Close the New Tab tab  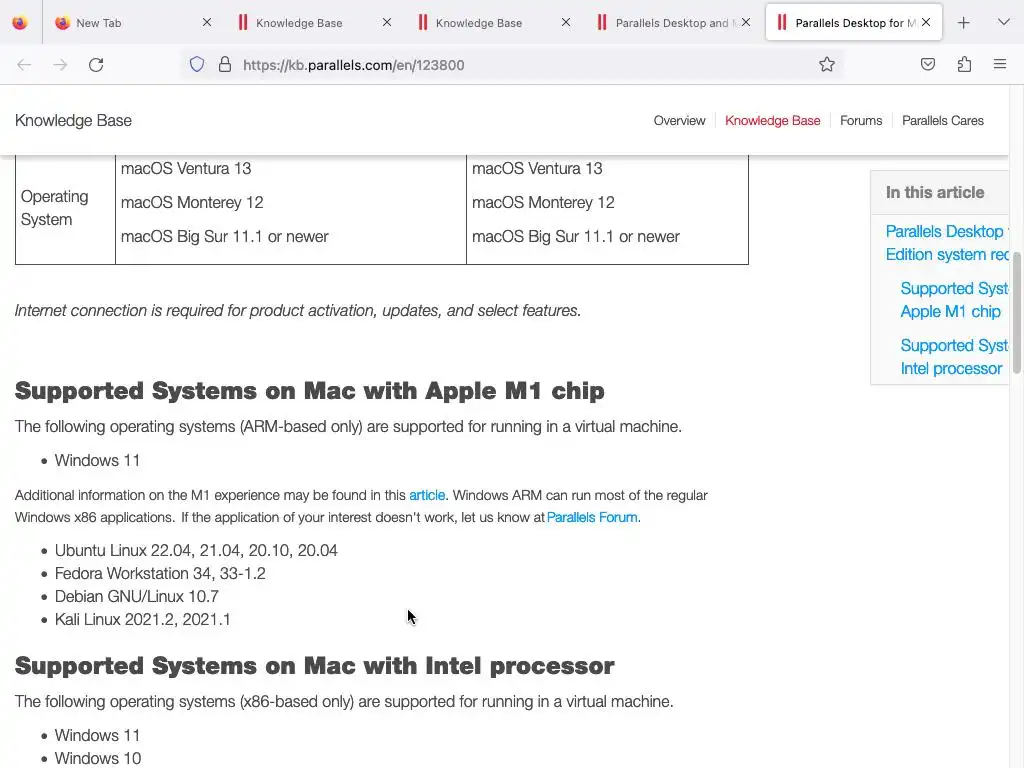pyautogui.click(x=207, y=22)
